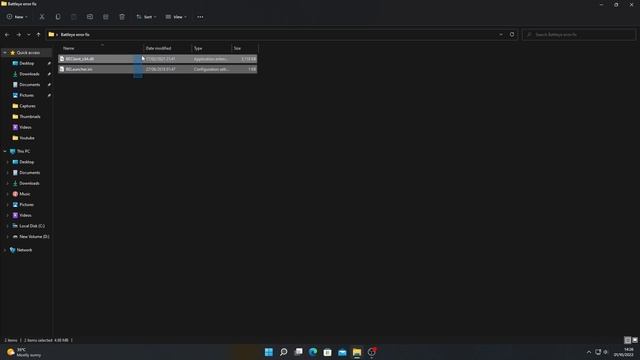Open the Thumbnails folder in sidebar
The image size is (640, 360).
(x=30, y=116)
